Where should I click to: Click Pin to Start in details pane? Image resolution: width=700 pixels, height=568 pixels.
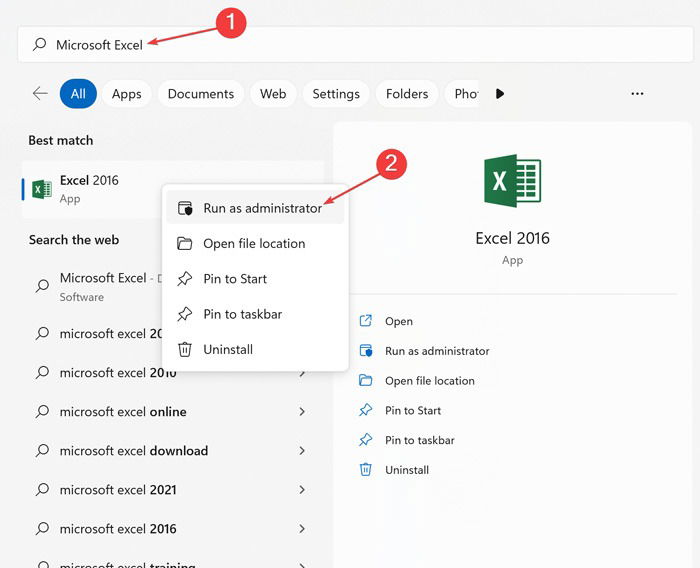click(x=413, y=410)
